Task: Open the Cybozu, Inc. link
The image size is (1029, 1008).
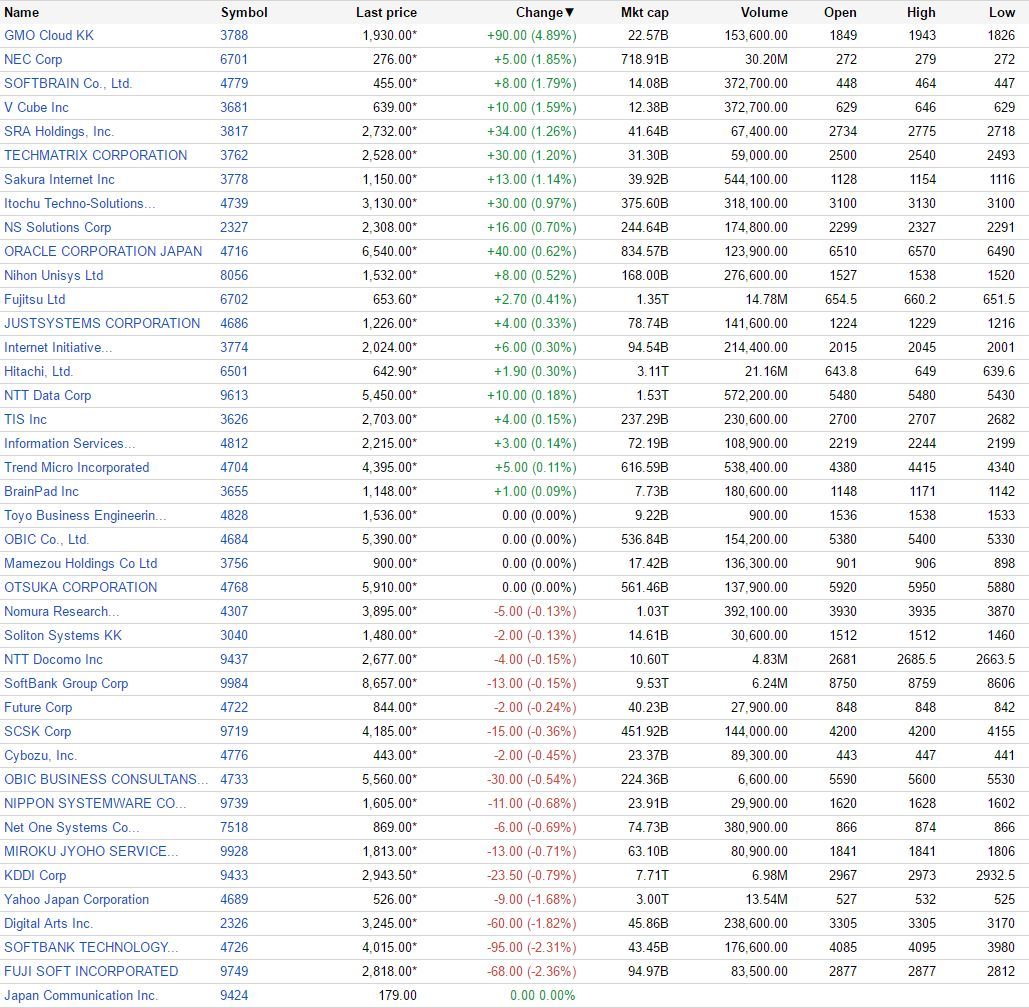Action: coord(41,756)
